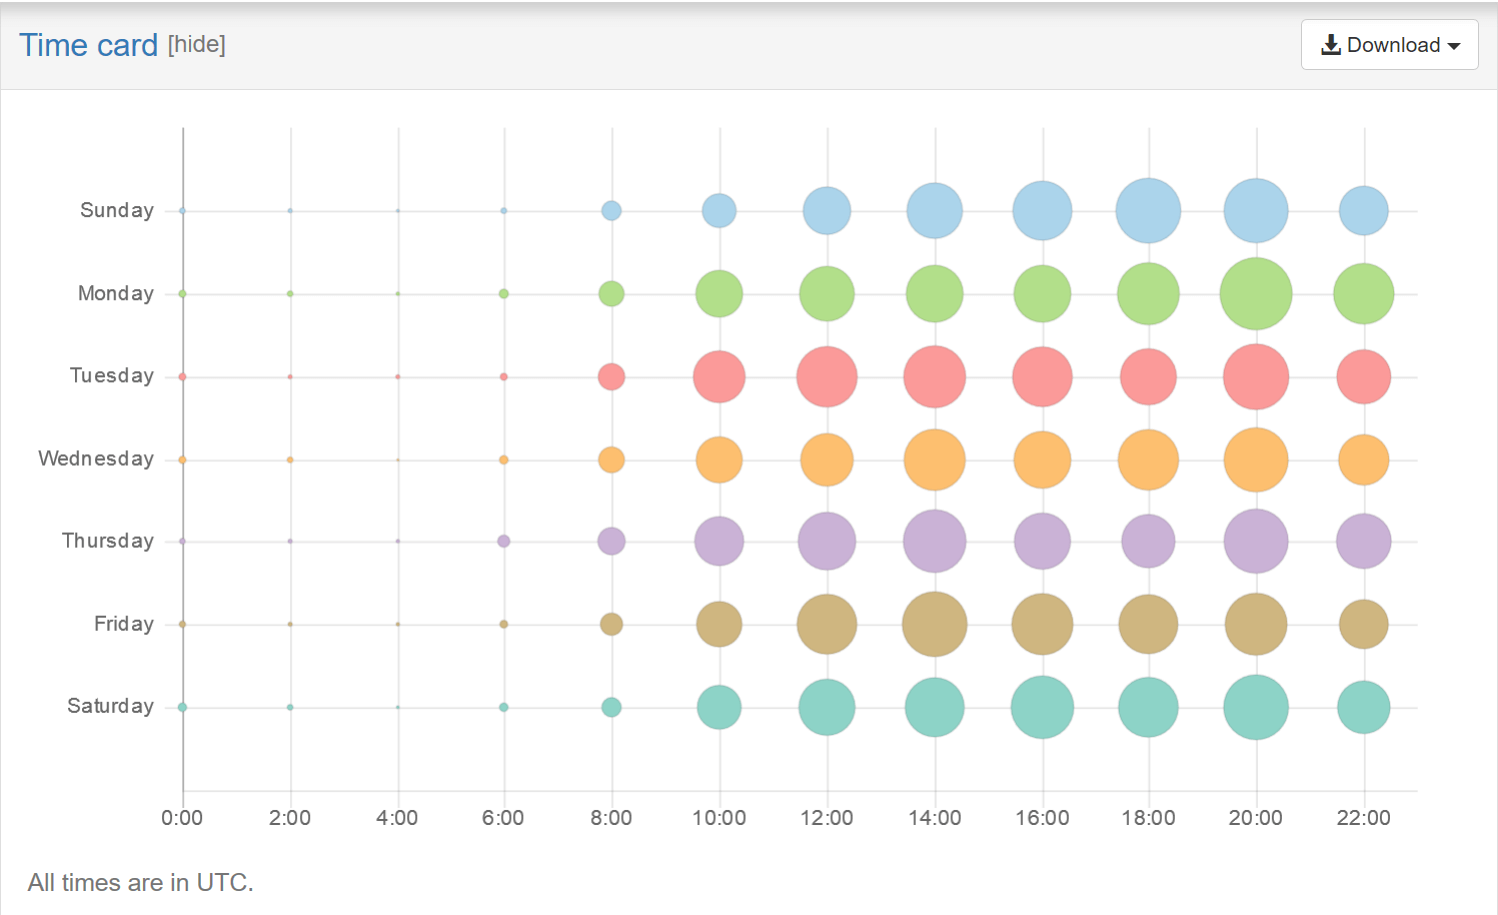Click the 18:00 time axis label
This screenshot has height=915, width=1498.
(1148, 818)
